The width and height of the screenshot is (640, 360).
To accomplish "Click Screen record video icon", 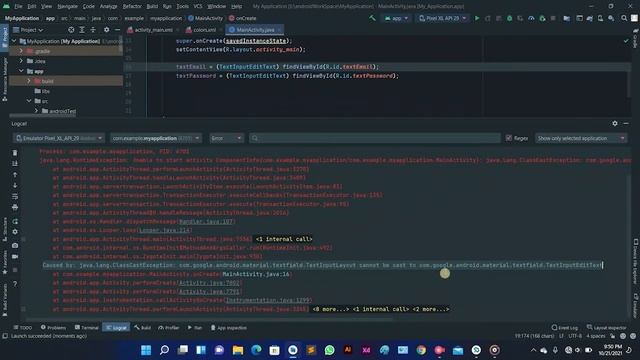I will pos(15,256).
